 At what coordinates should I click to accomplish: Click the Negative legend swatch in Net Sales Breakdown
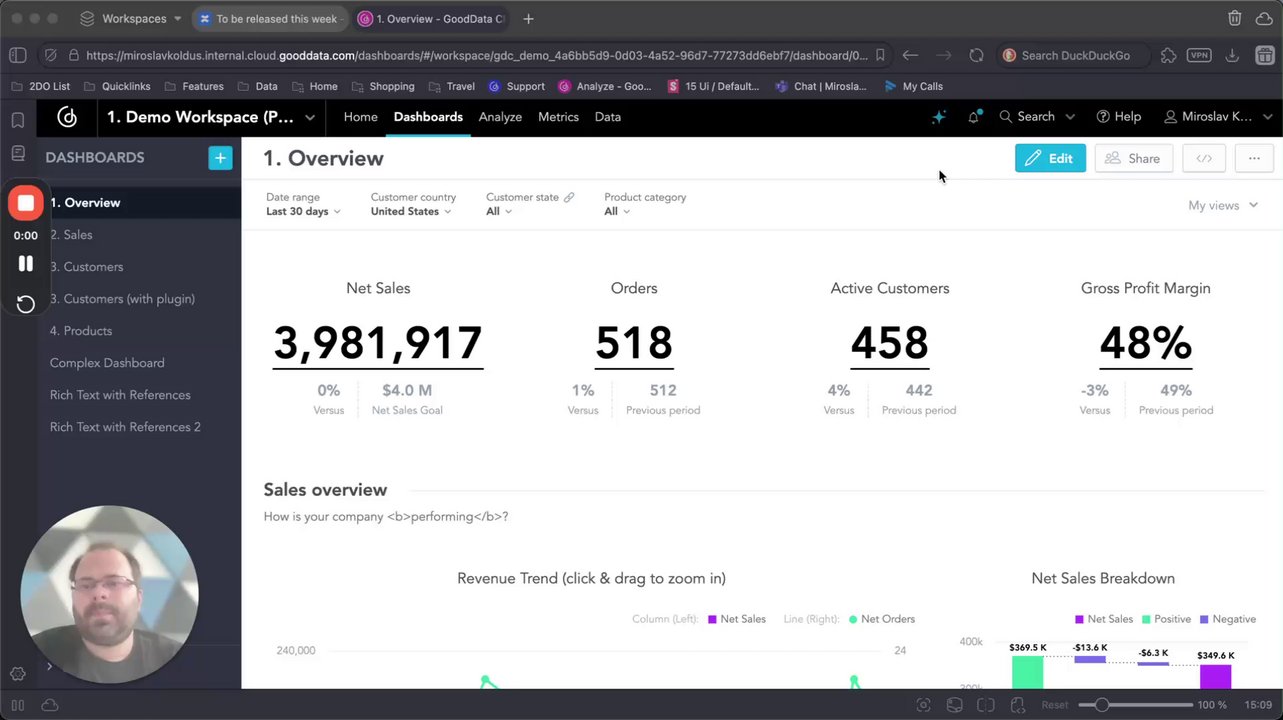pyautogui.click(x=1203, y=619)
